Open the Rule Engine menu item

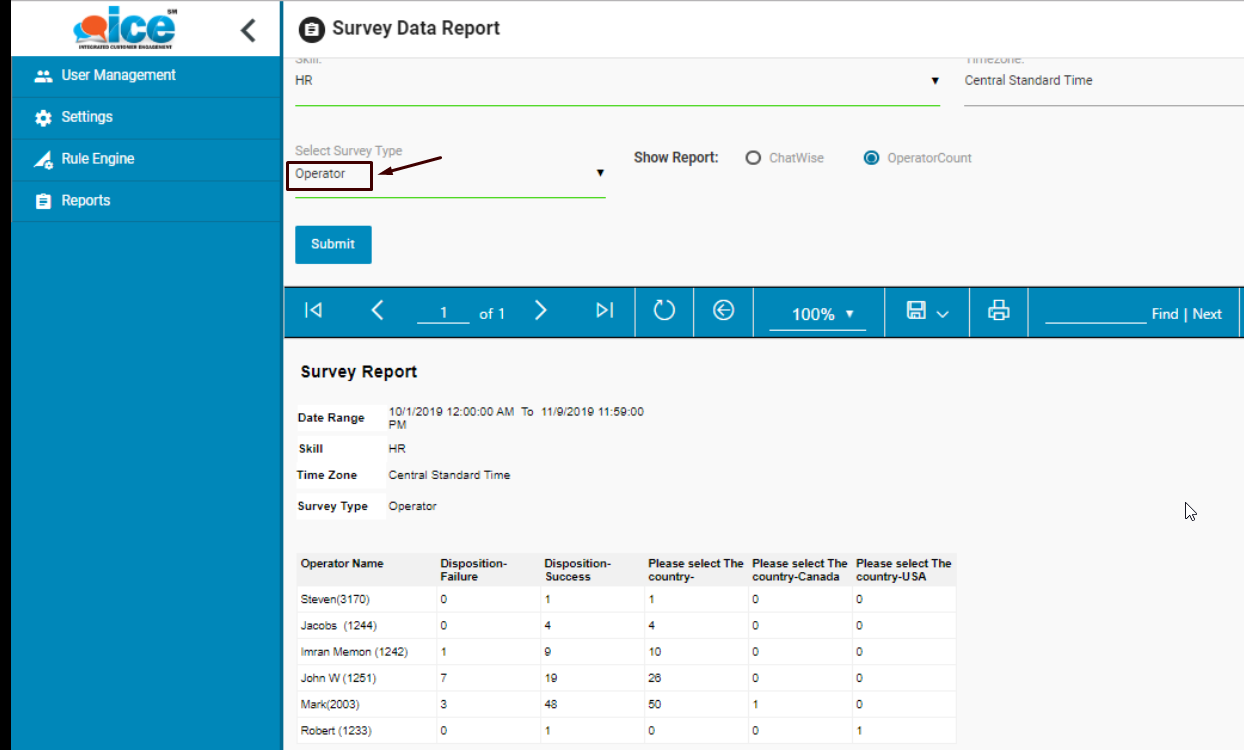(97, 159)
